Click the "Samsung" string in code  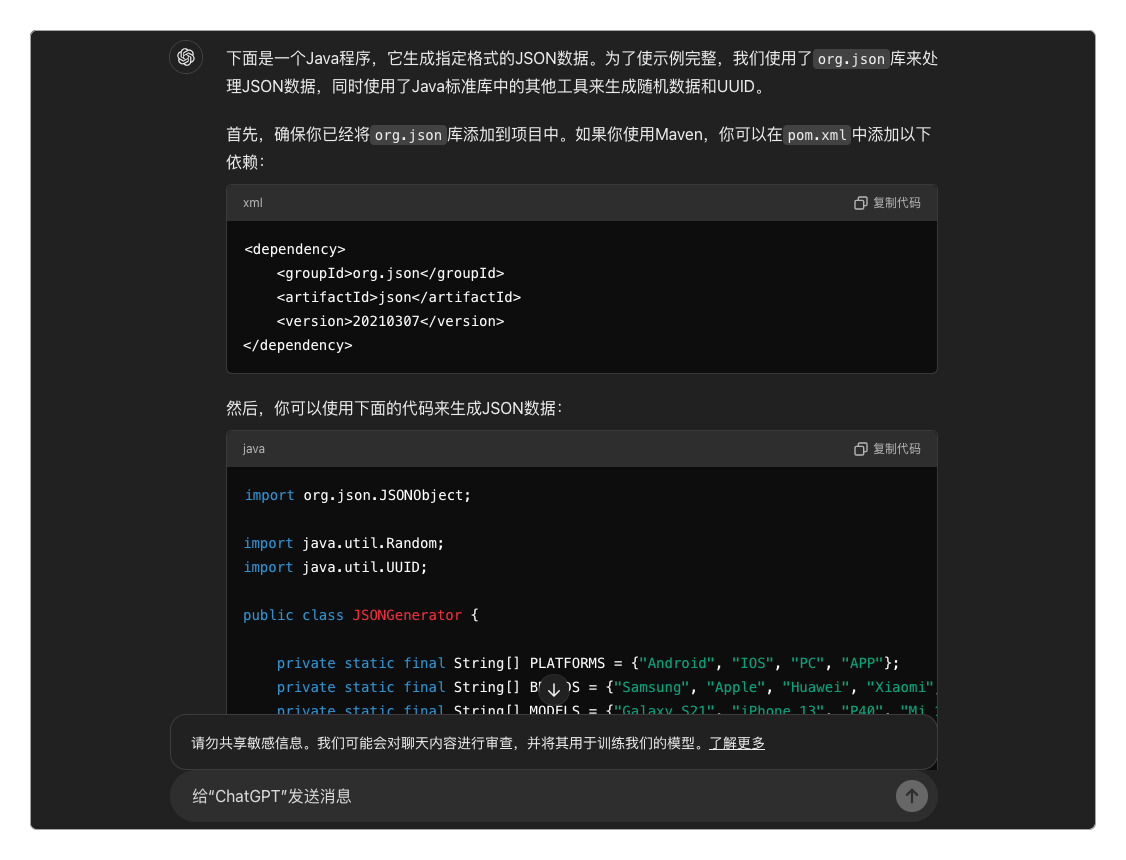click(651, 688)
